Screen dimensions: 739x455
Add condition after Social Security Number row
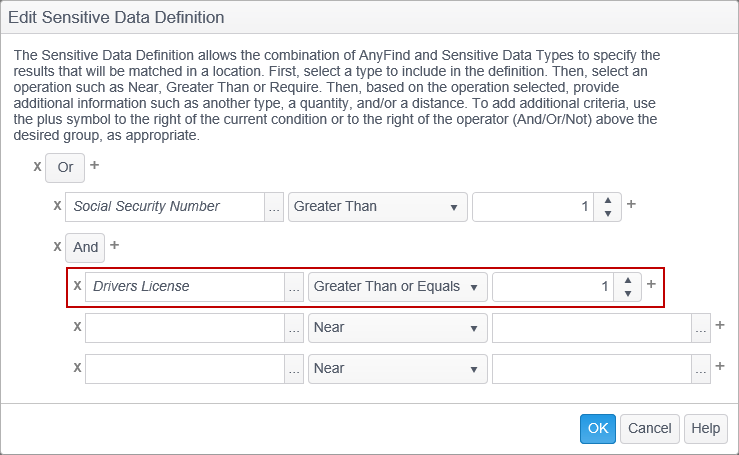[631, 205]
